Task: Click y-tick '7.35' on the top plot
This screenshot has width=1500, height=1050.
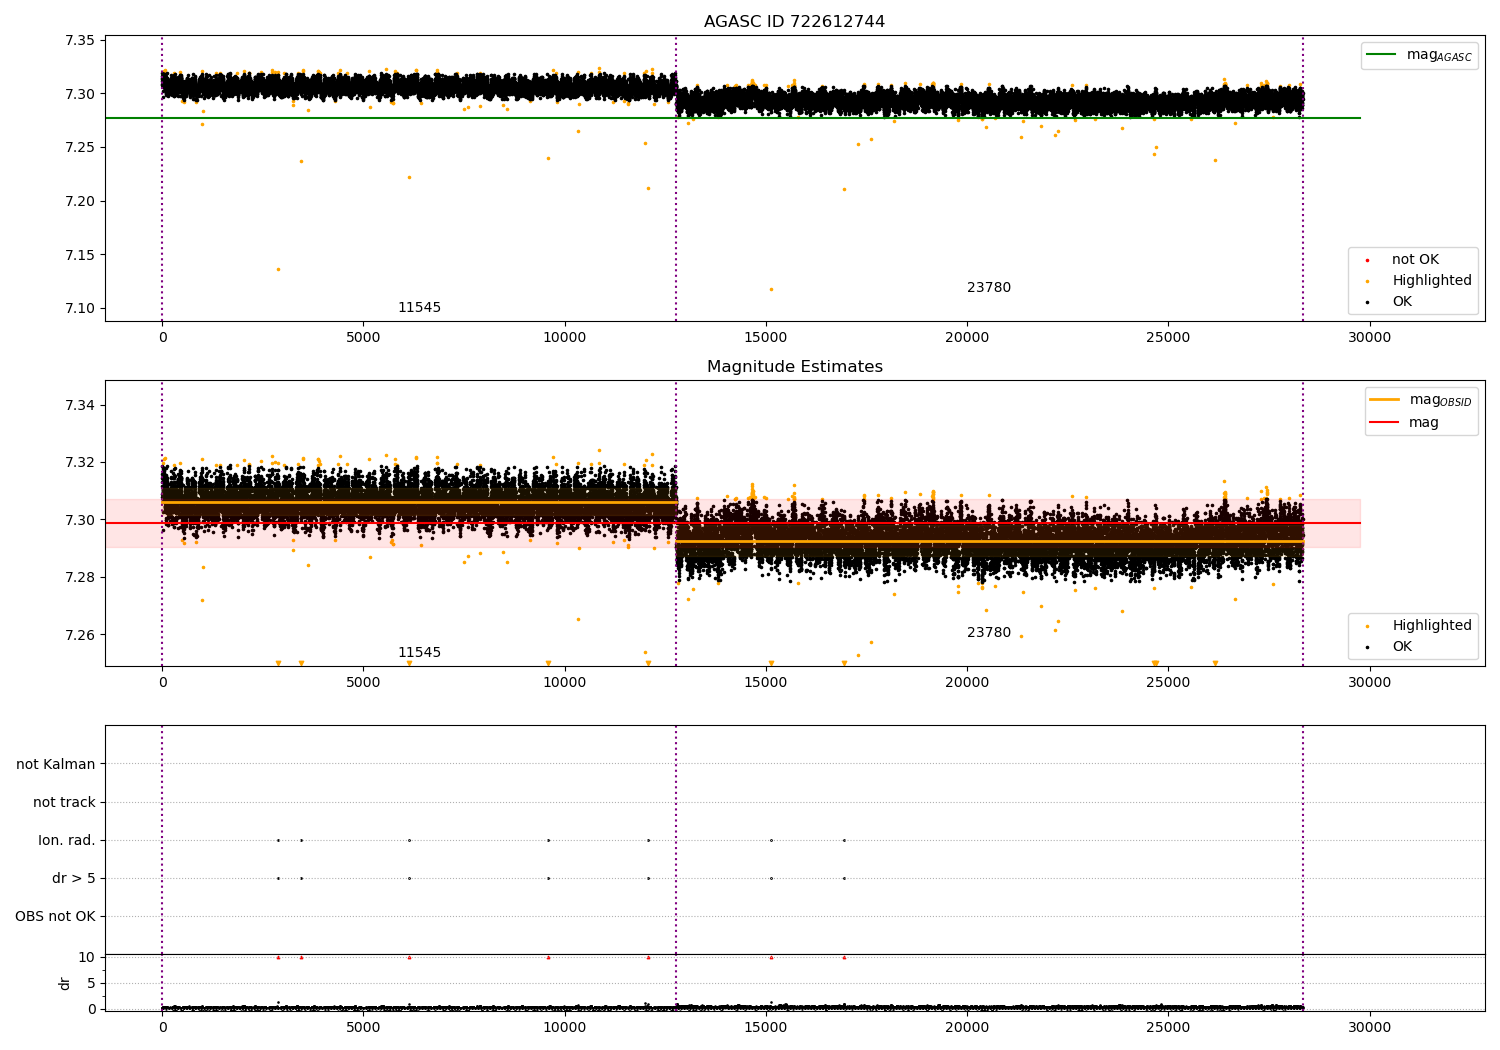Action: click(80, 41)
